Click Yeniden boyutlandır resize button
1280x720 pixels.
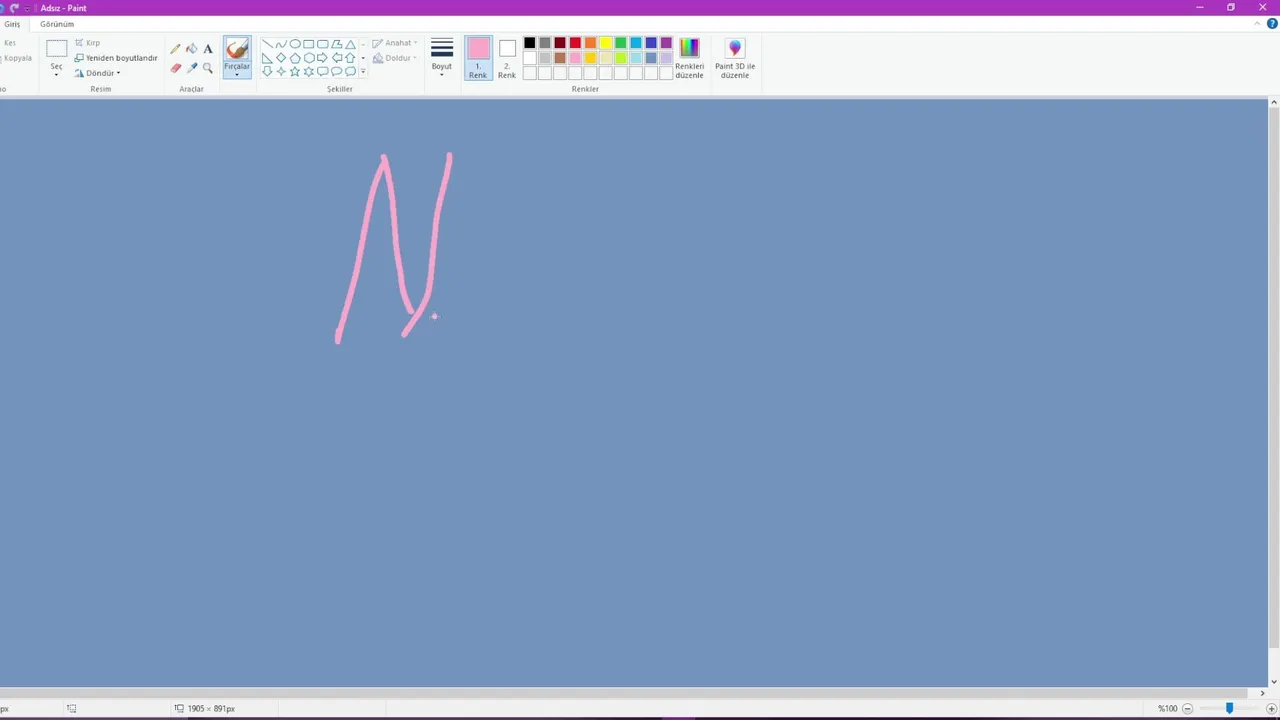116,58
